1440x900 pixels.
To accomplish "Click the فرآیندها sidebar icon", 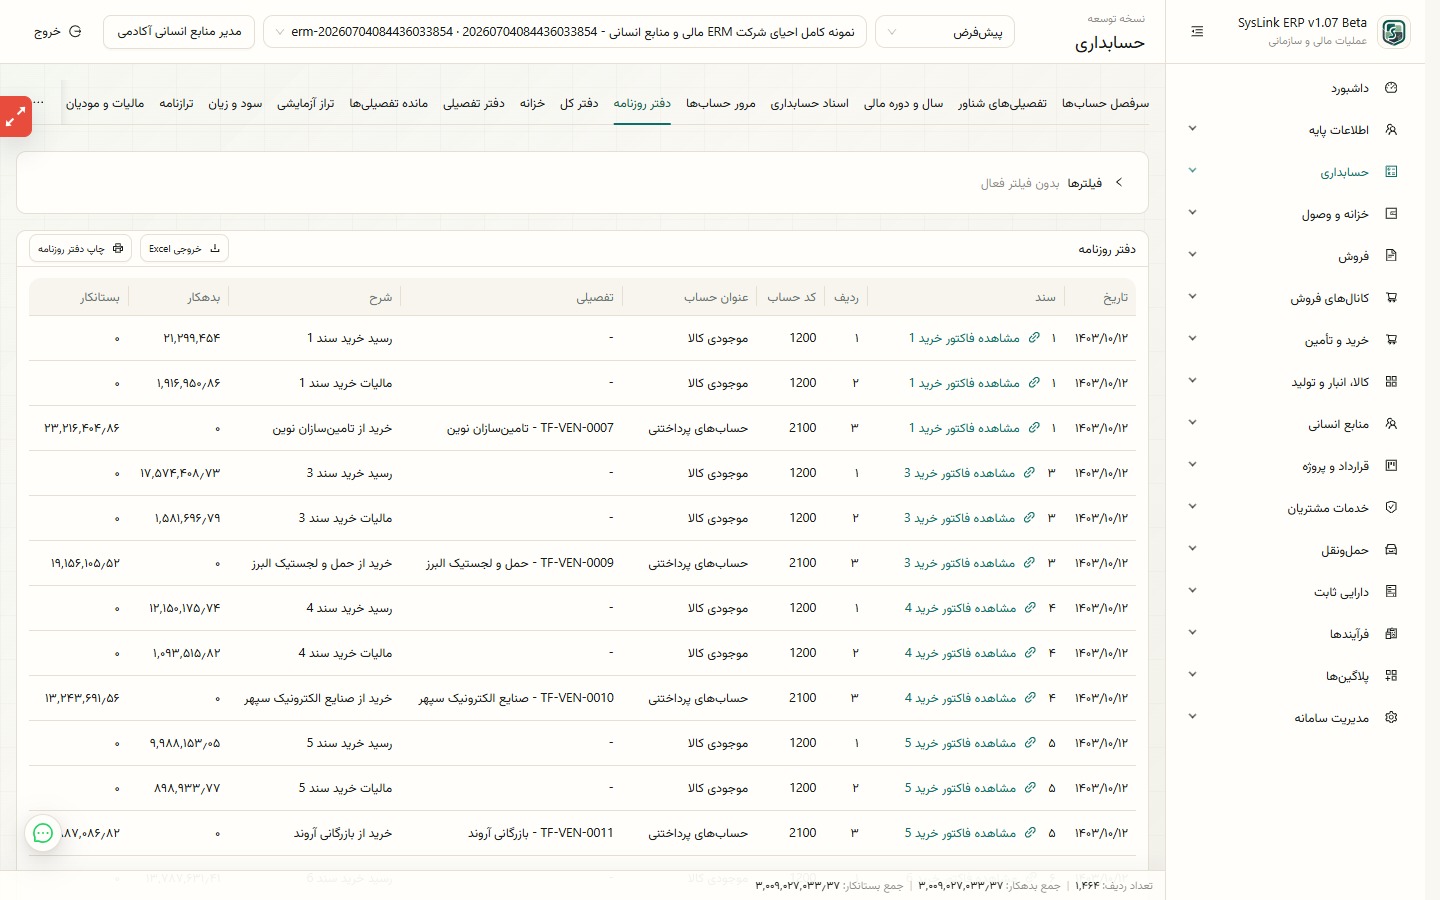I will (1391, 634).
